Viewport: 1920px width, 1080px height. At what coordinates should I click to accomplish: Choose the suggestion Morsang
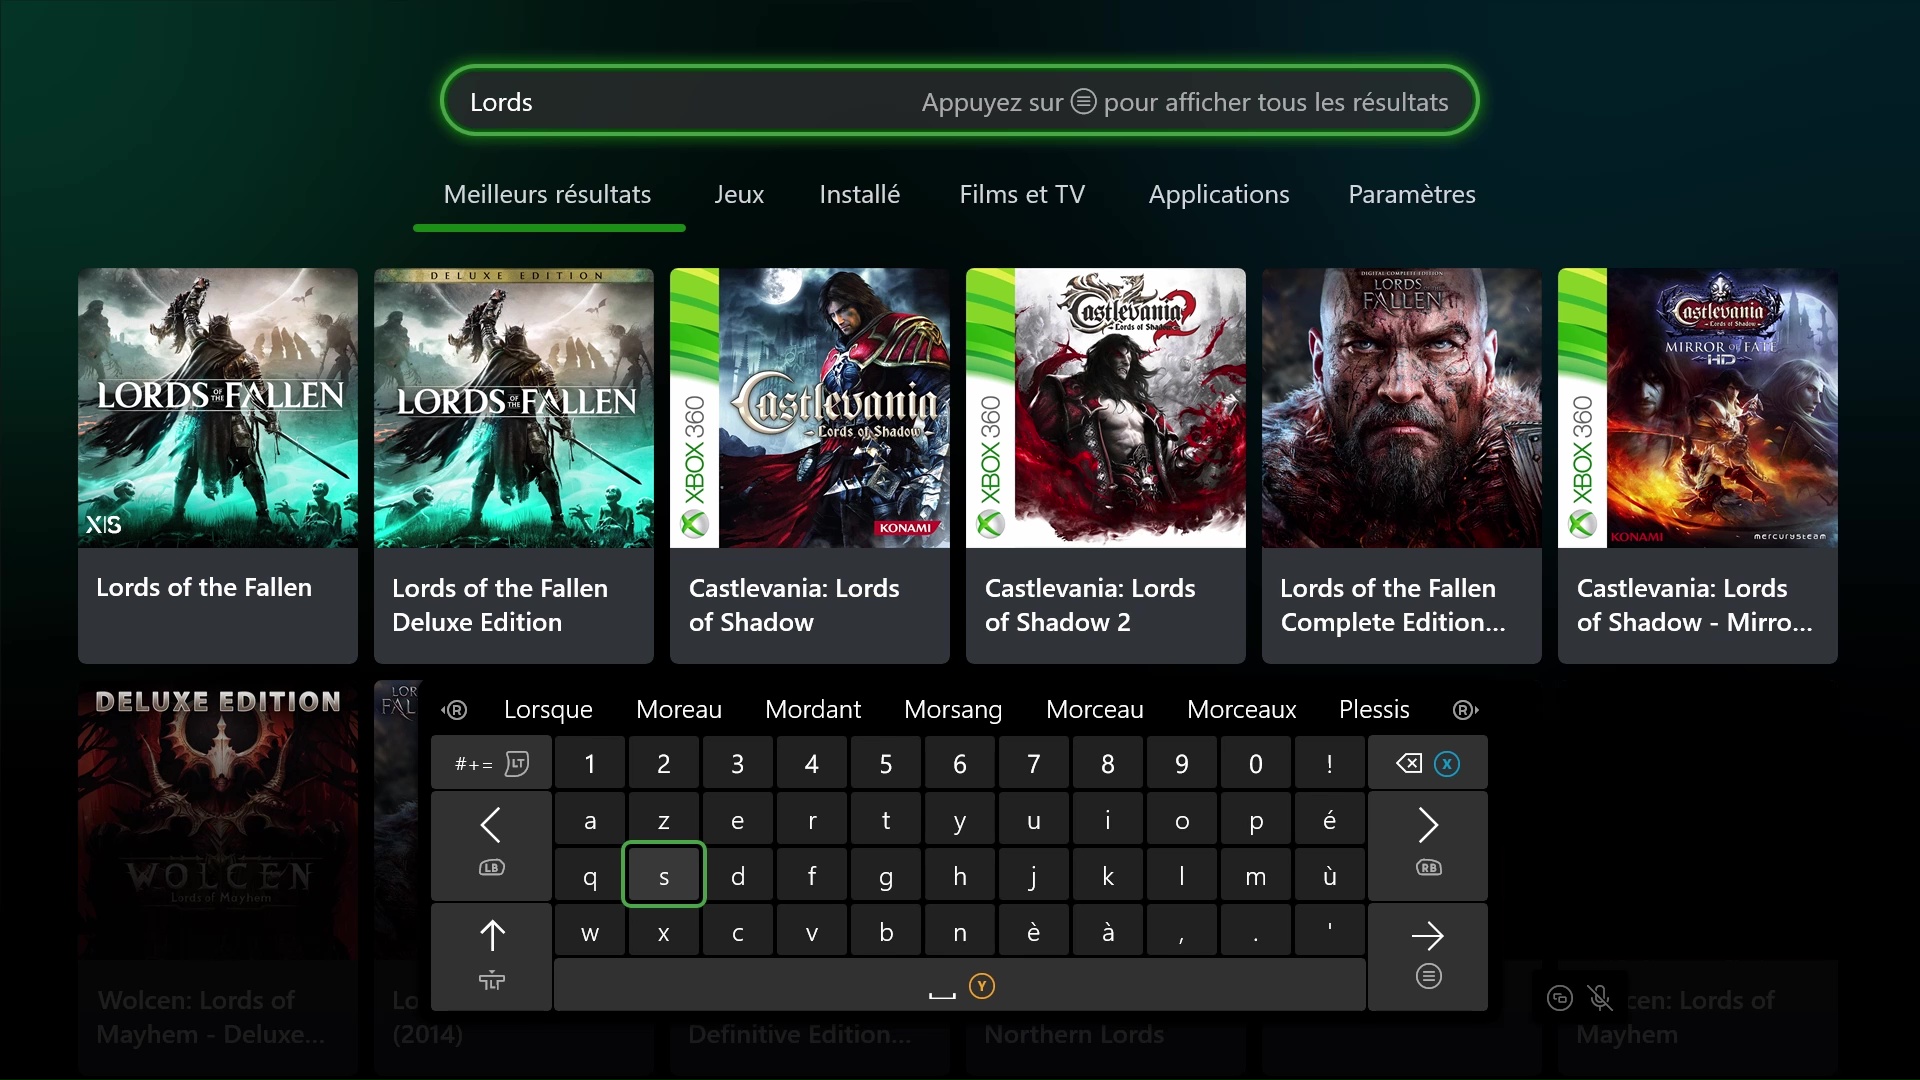[953, 710]
